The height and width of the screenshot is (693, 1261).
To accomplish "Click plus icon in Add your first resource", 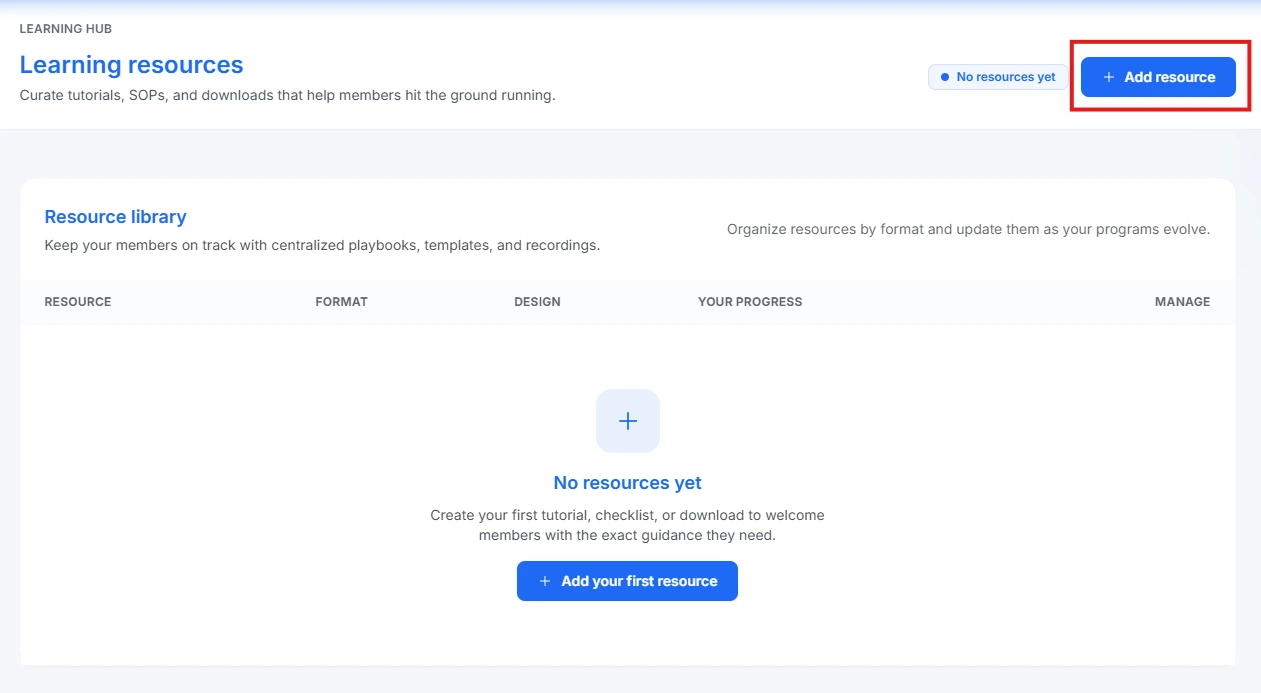I will pyautogui.click(x=544, y=581).
